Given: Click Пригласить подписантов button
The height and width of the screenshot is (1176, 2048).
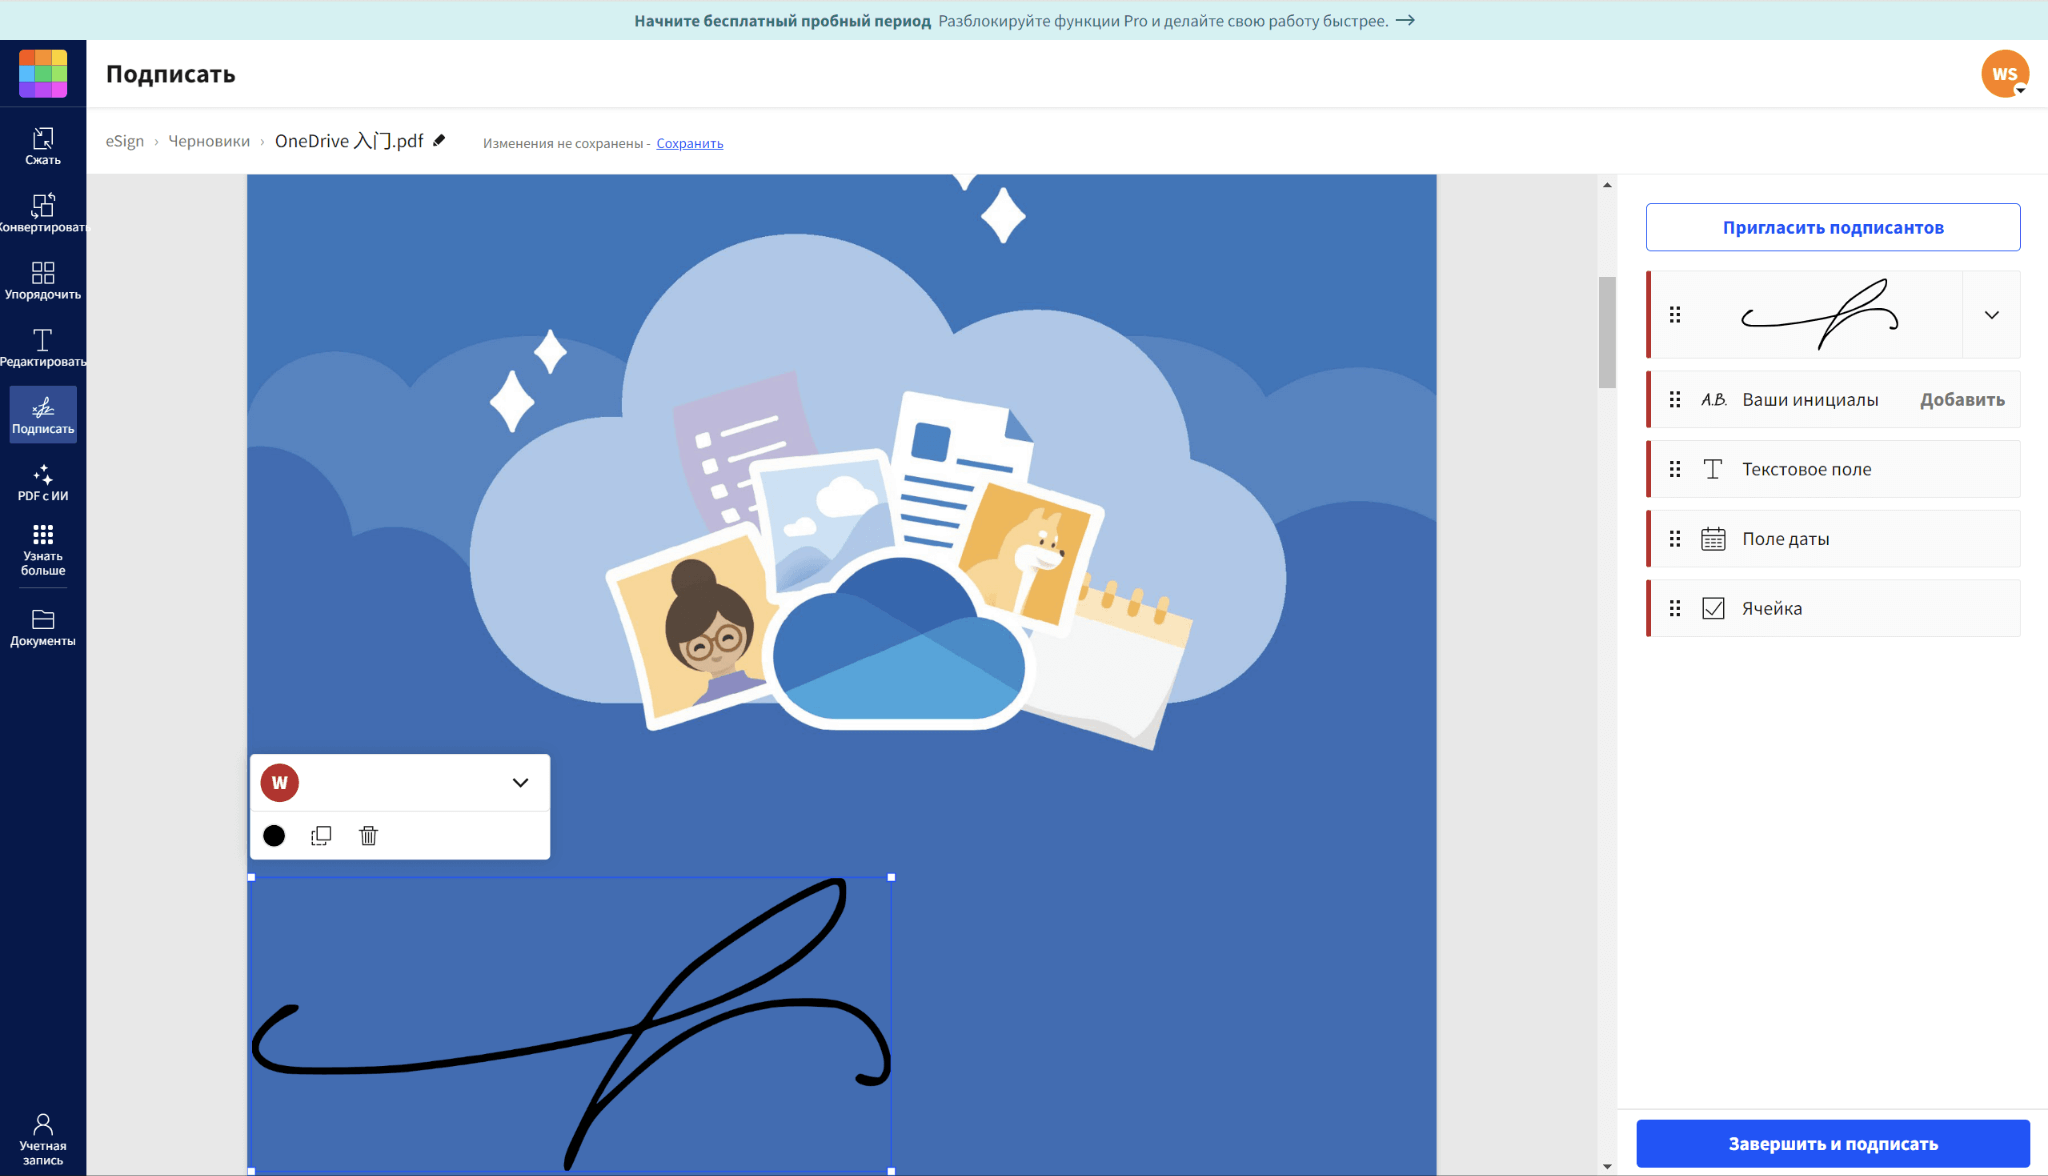Looking at the screenshot, I should tap(1832, 227).
